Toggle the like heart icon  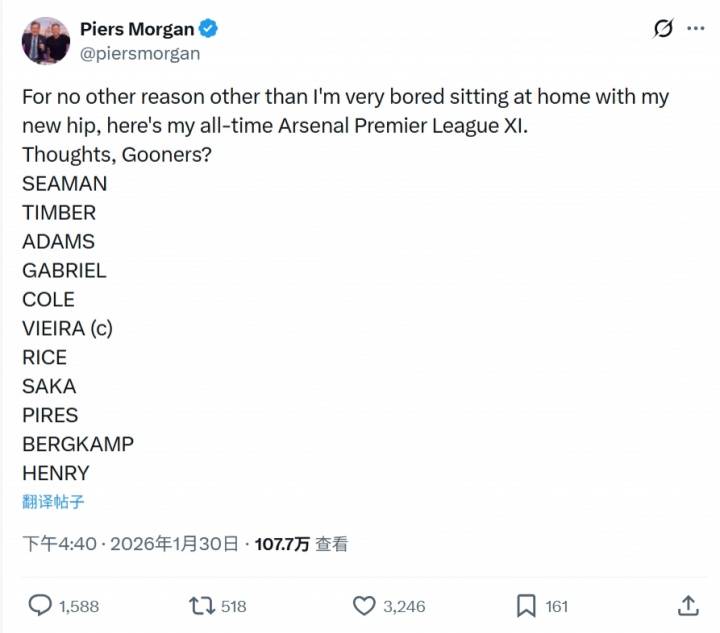click(364, 605)
